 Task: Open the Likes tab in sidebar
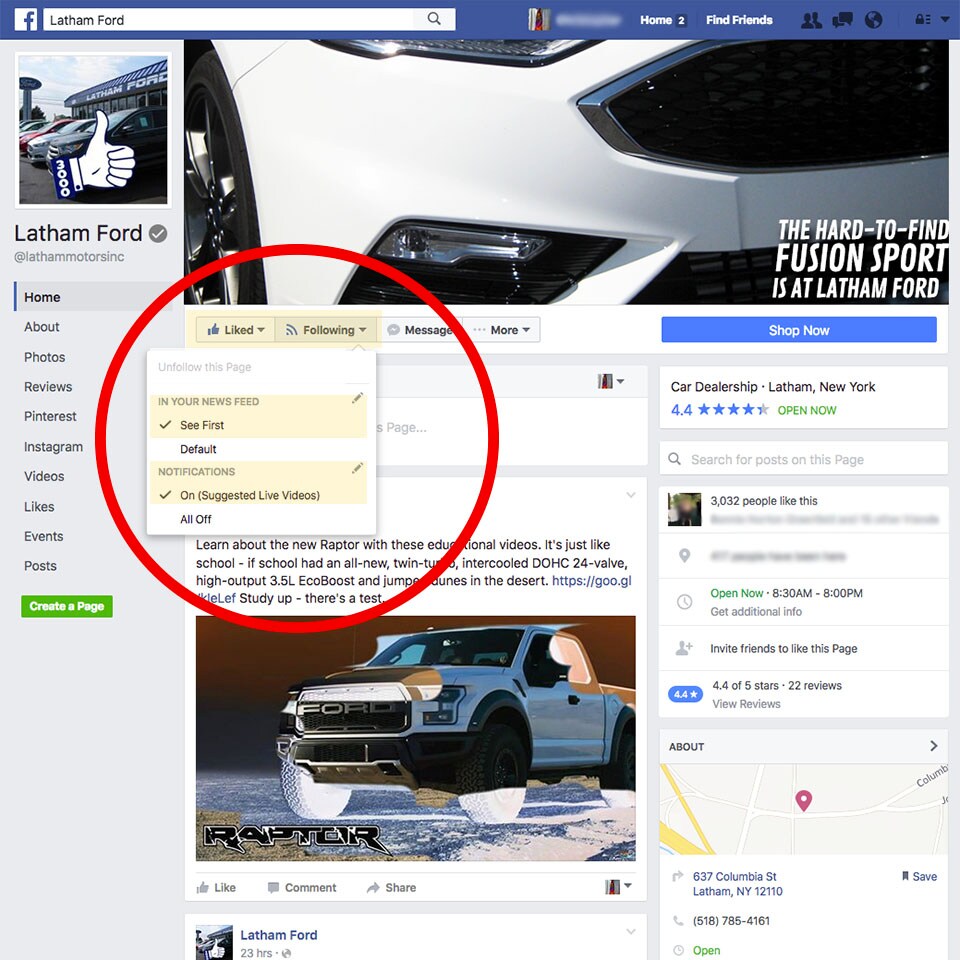click(x=39, y=507)
